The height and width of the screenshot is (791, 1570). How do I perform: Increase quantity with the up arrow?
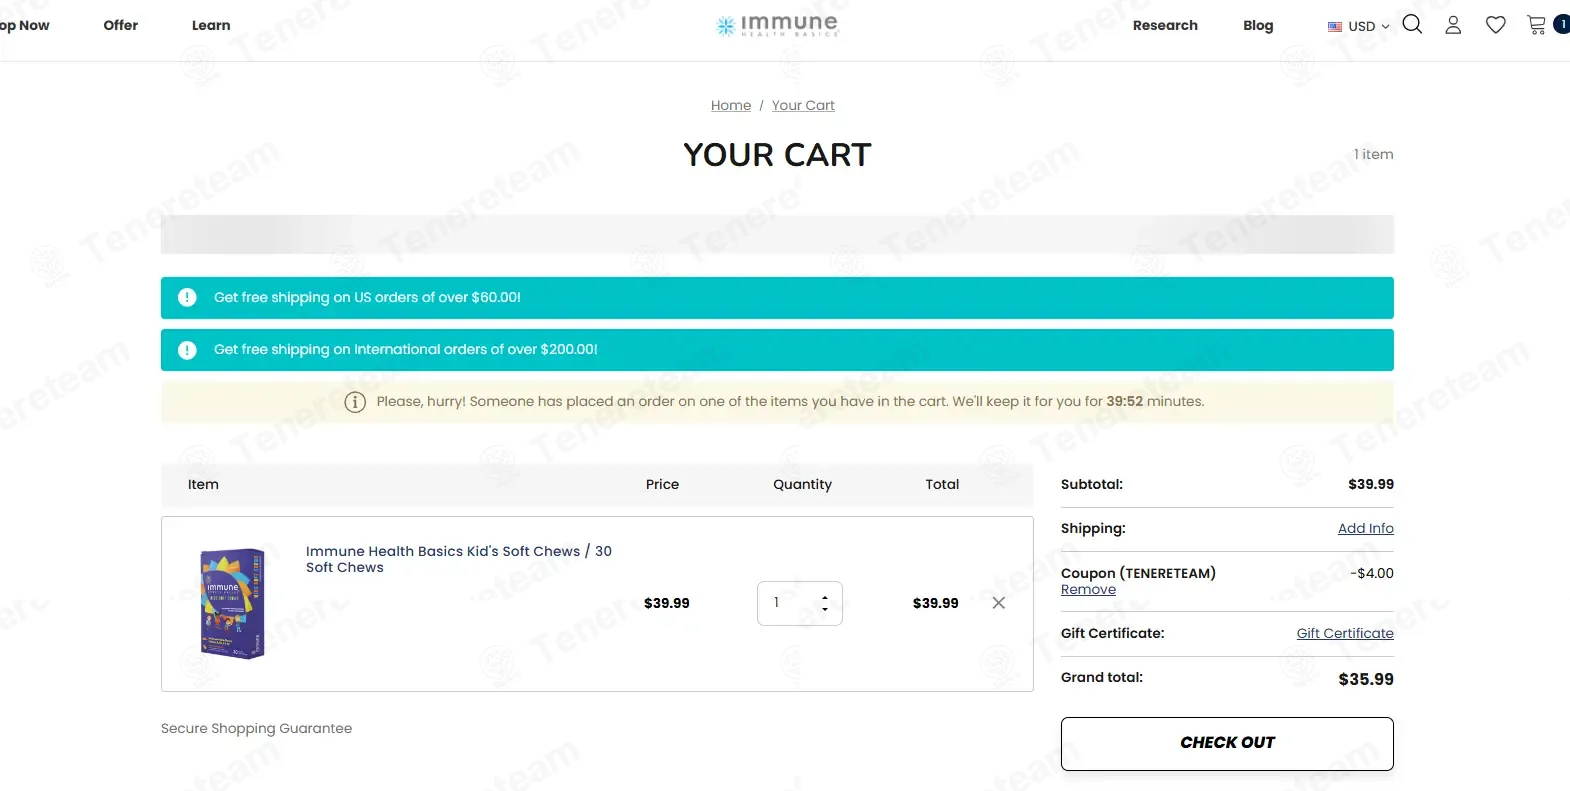click(x=825, y=597)
